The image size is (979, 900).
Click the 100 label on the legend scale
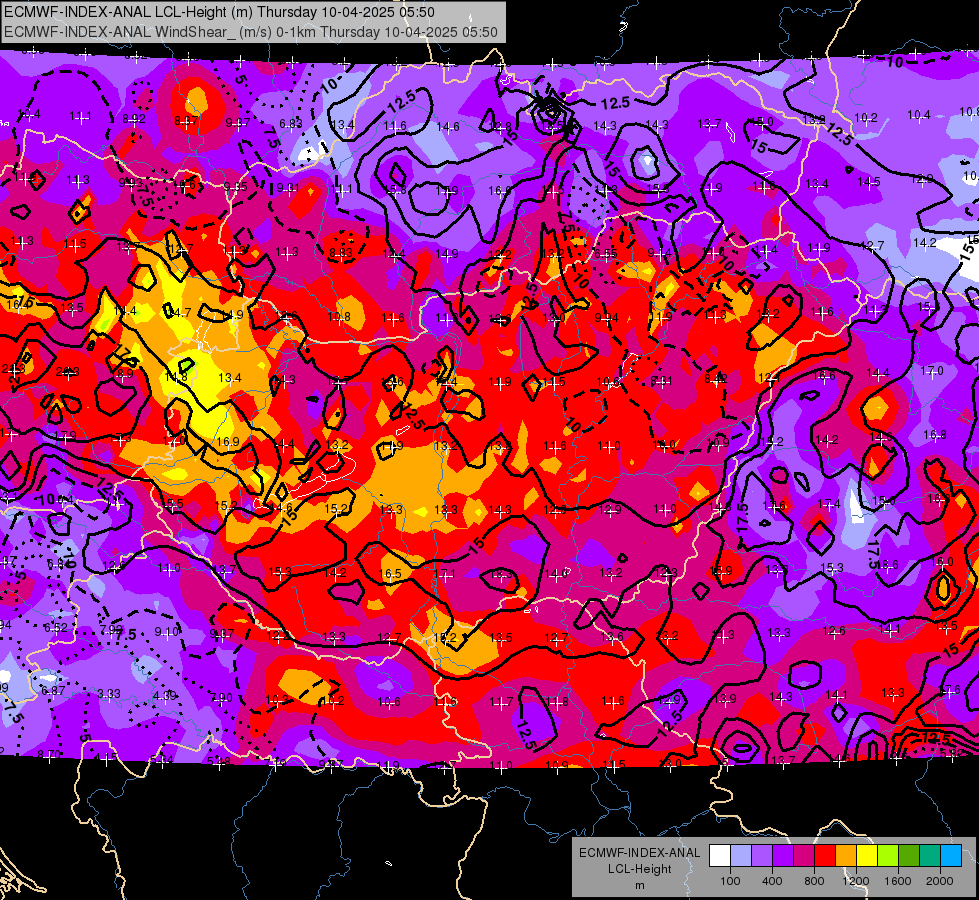731,881
